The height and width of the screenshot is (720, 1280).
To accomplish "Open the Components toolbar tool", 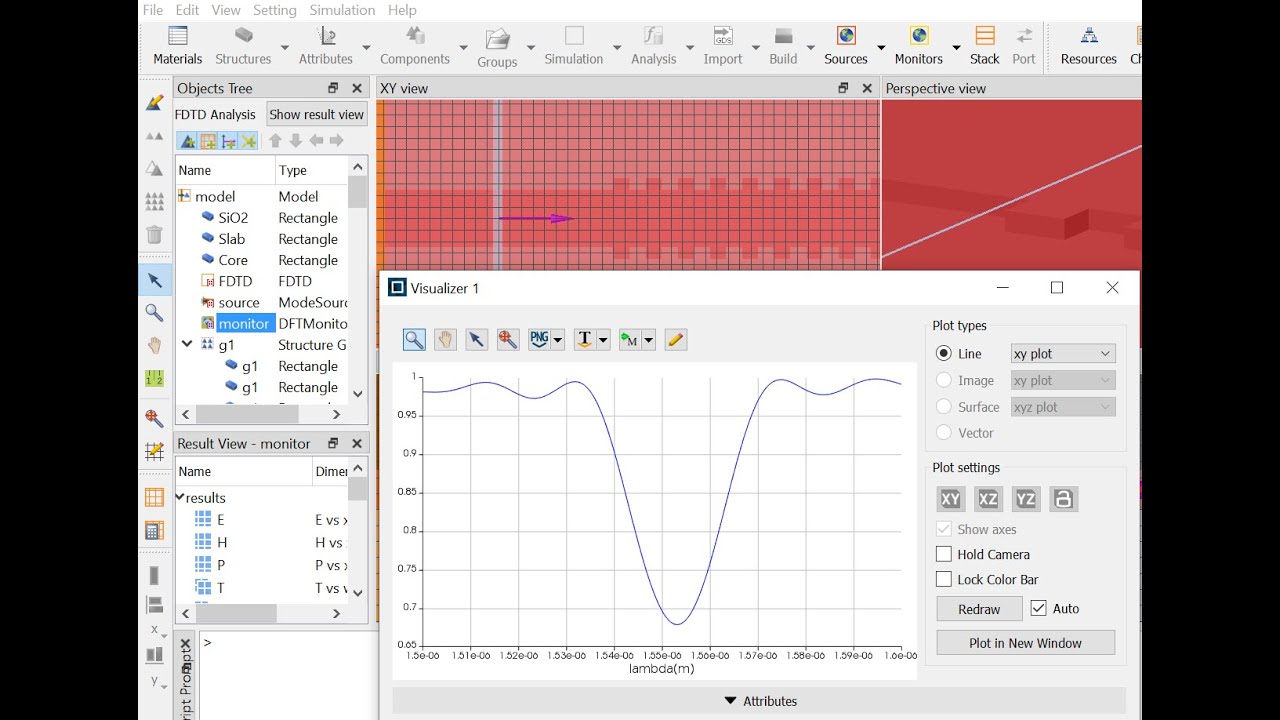I will 415,46.
